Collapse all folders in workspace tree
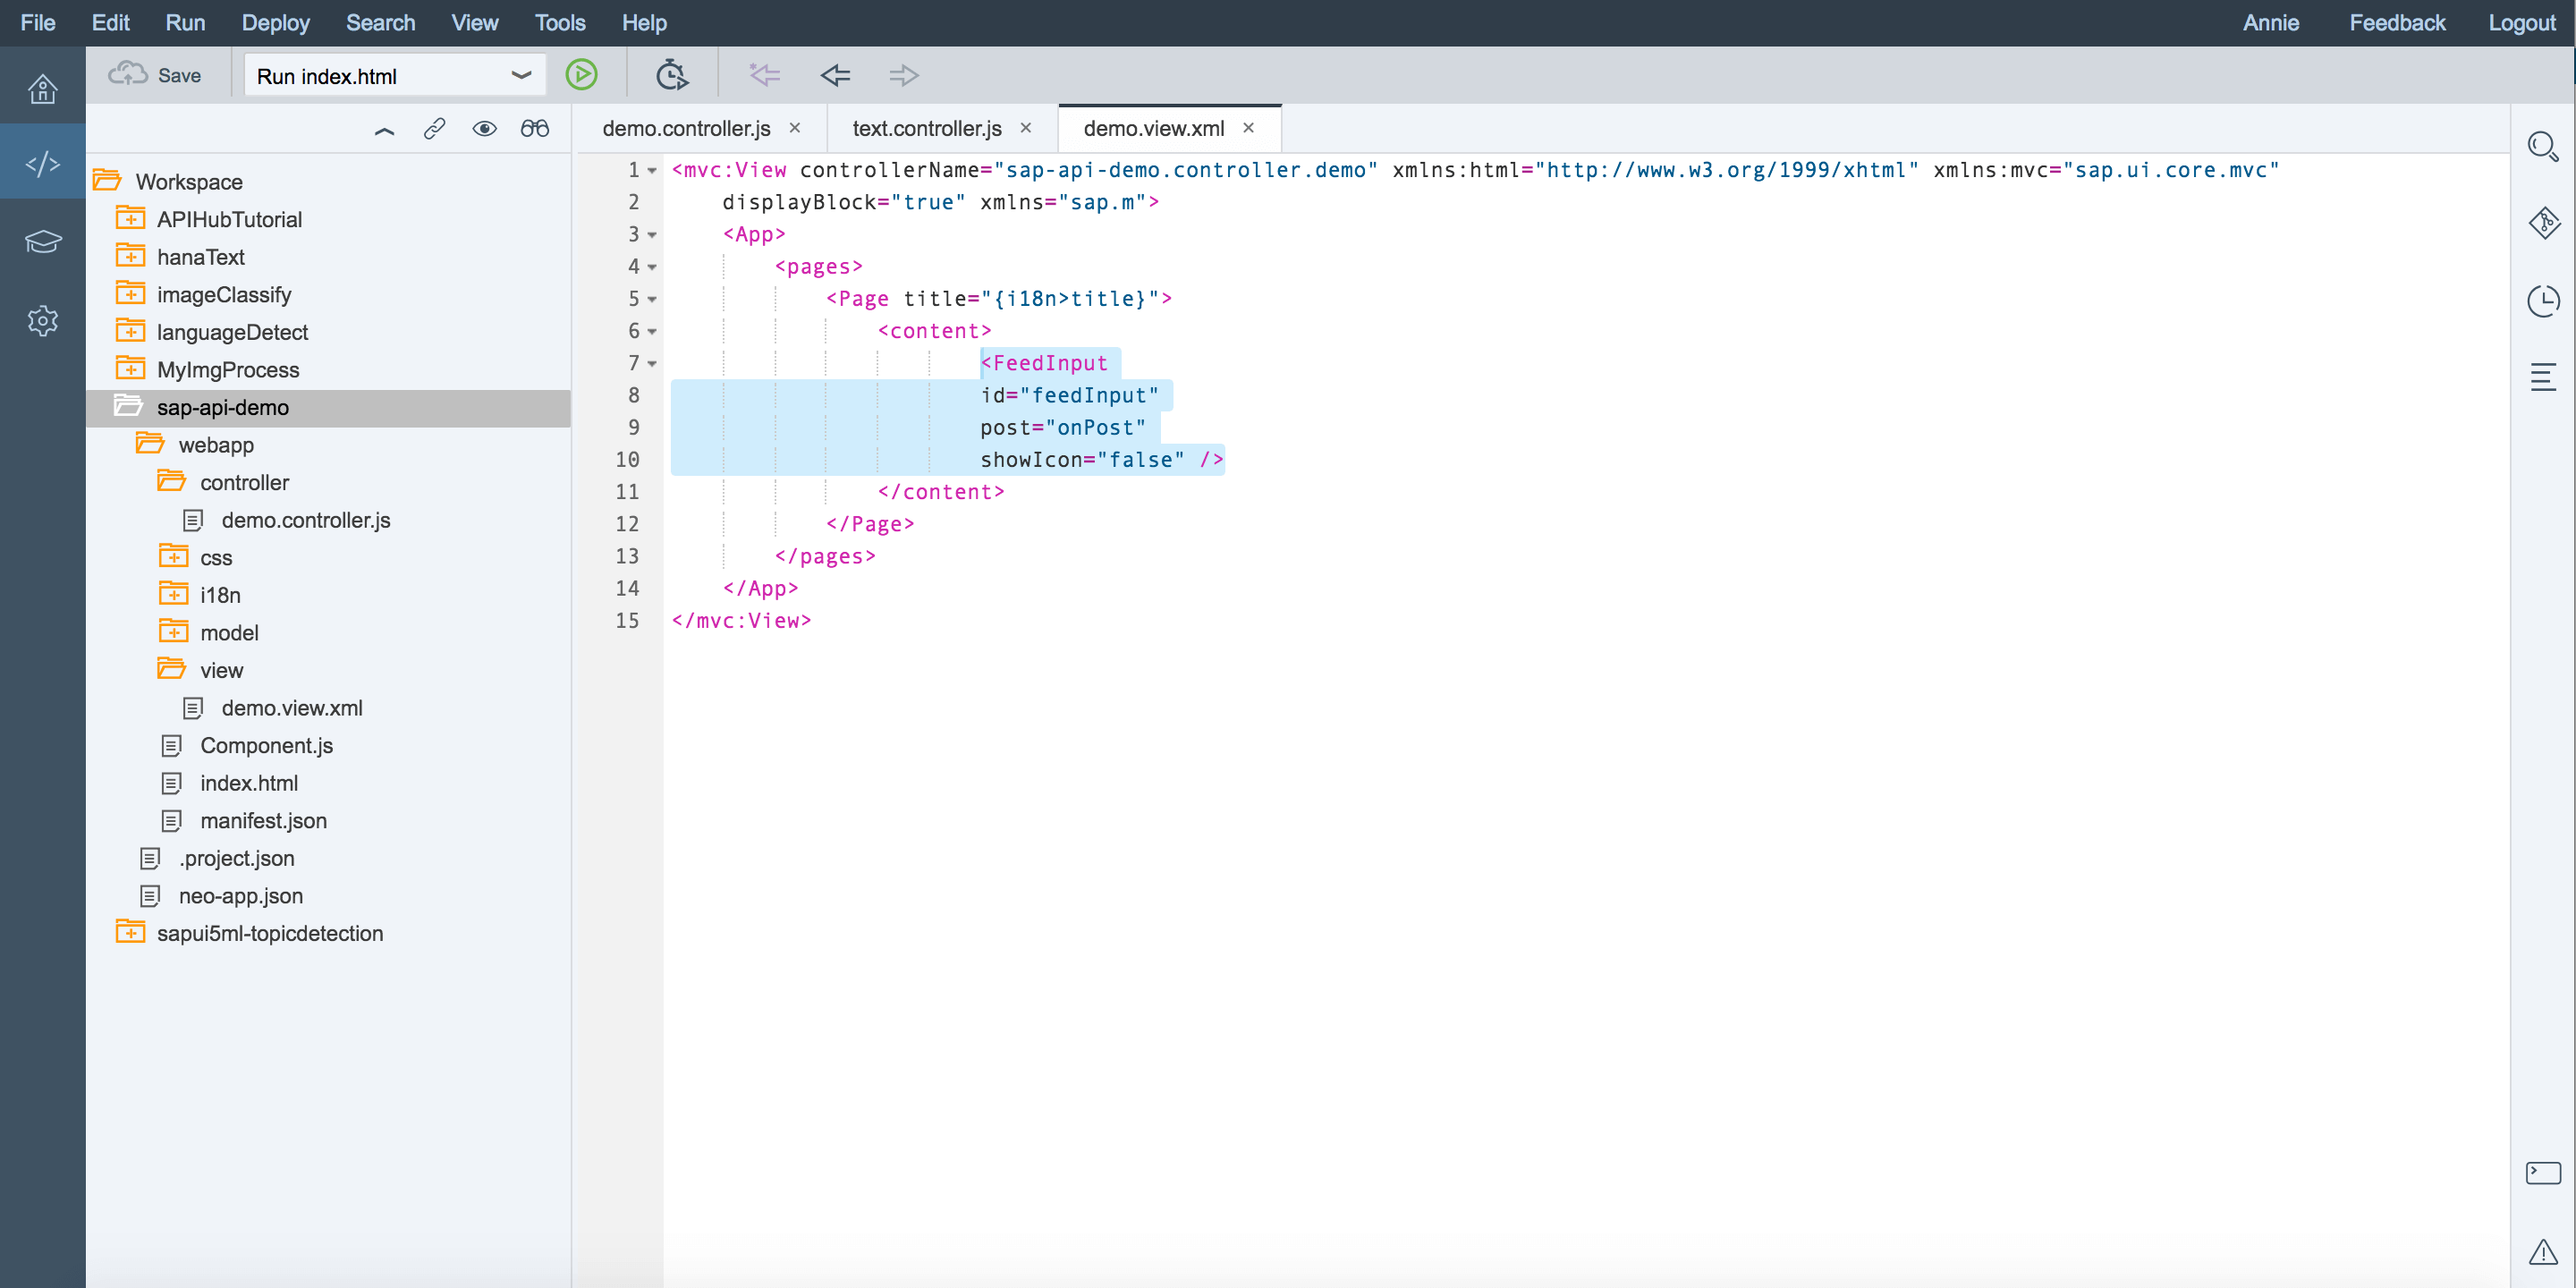Image resolution: width=2576 pixels, height=1288 pixels. click(384, 129)
